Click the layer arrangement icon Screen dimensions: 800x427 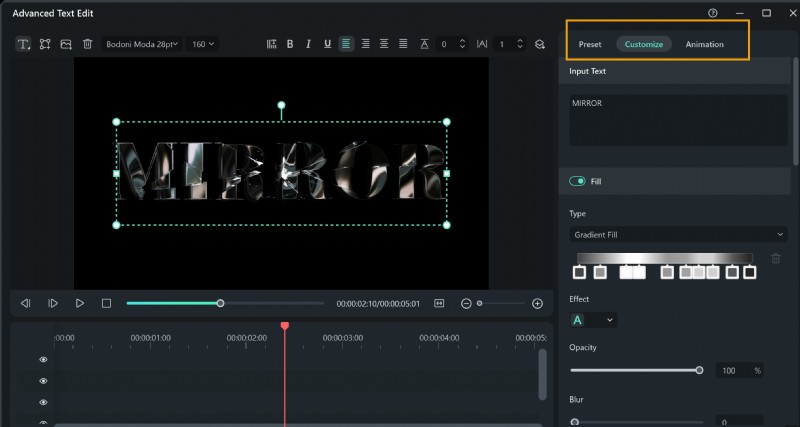coord(540,44)
